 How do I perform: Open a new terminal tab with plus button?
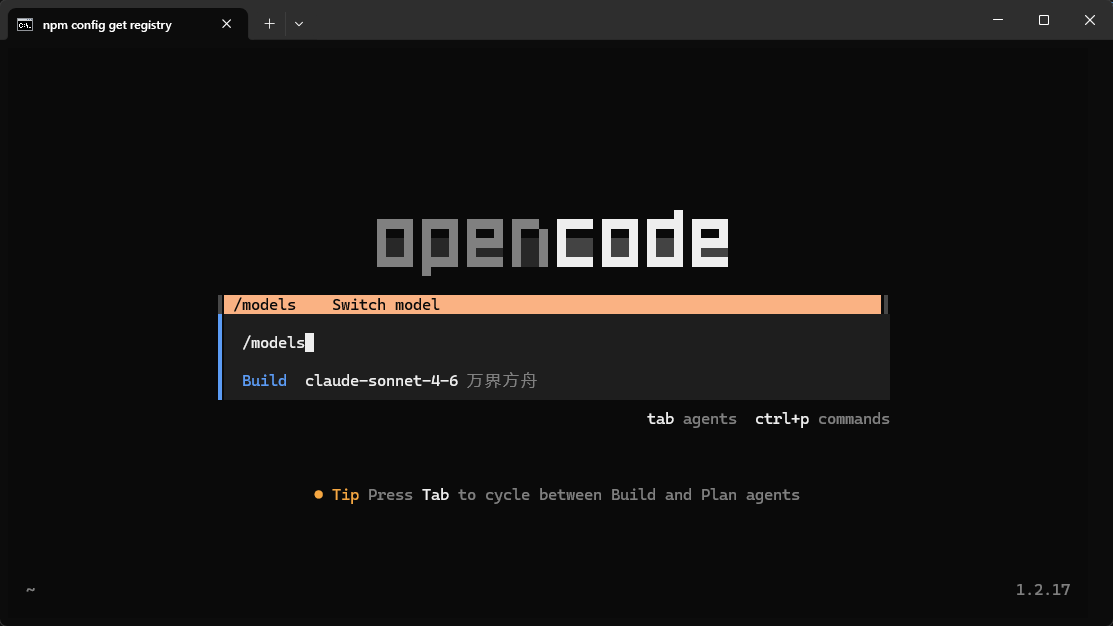click(269, 24)
